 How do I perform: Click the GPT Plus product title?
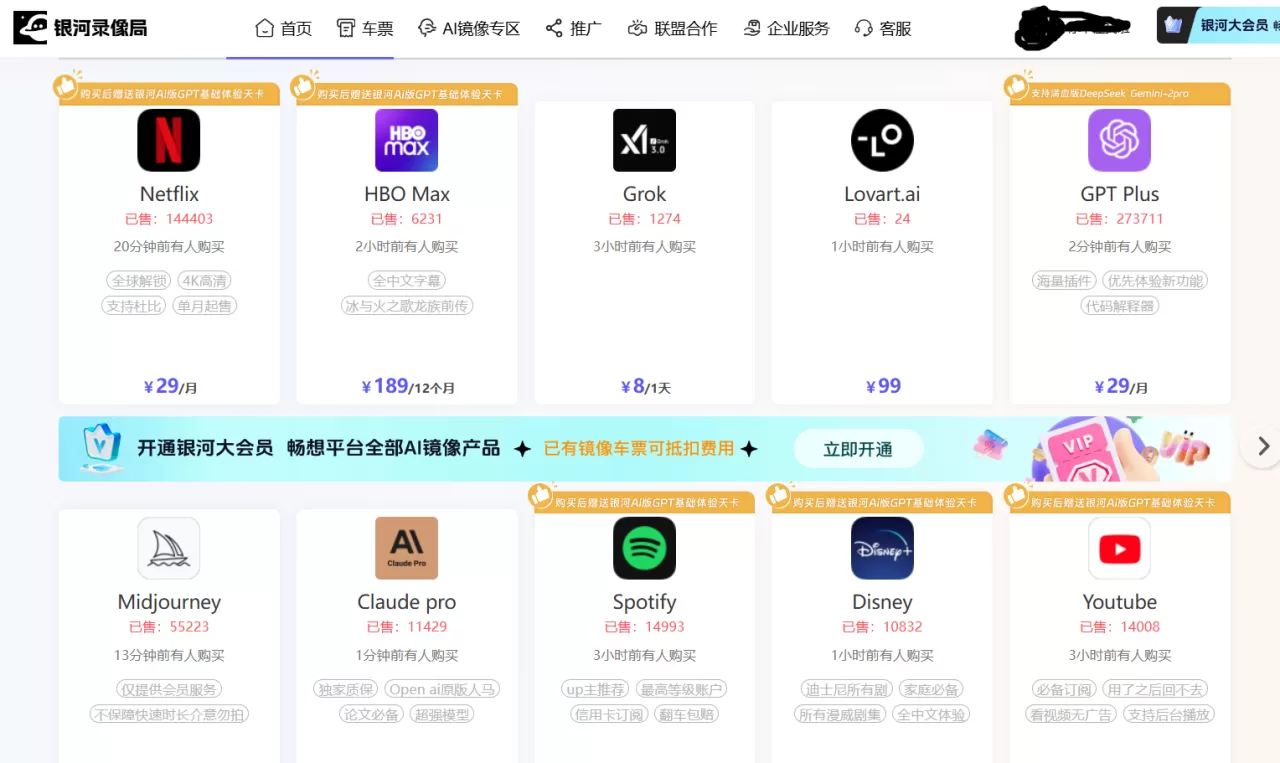(1120, 194)
